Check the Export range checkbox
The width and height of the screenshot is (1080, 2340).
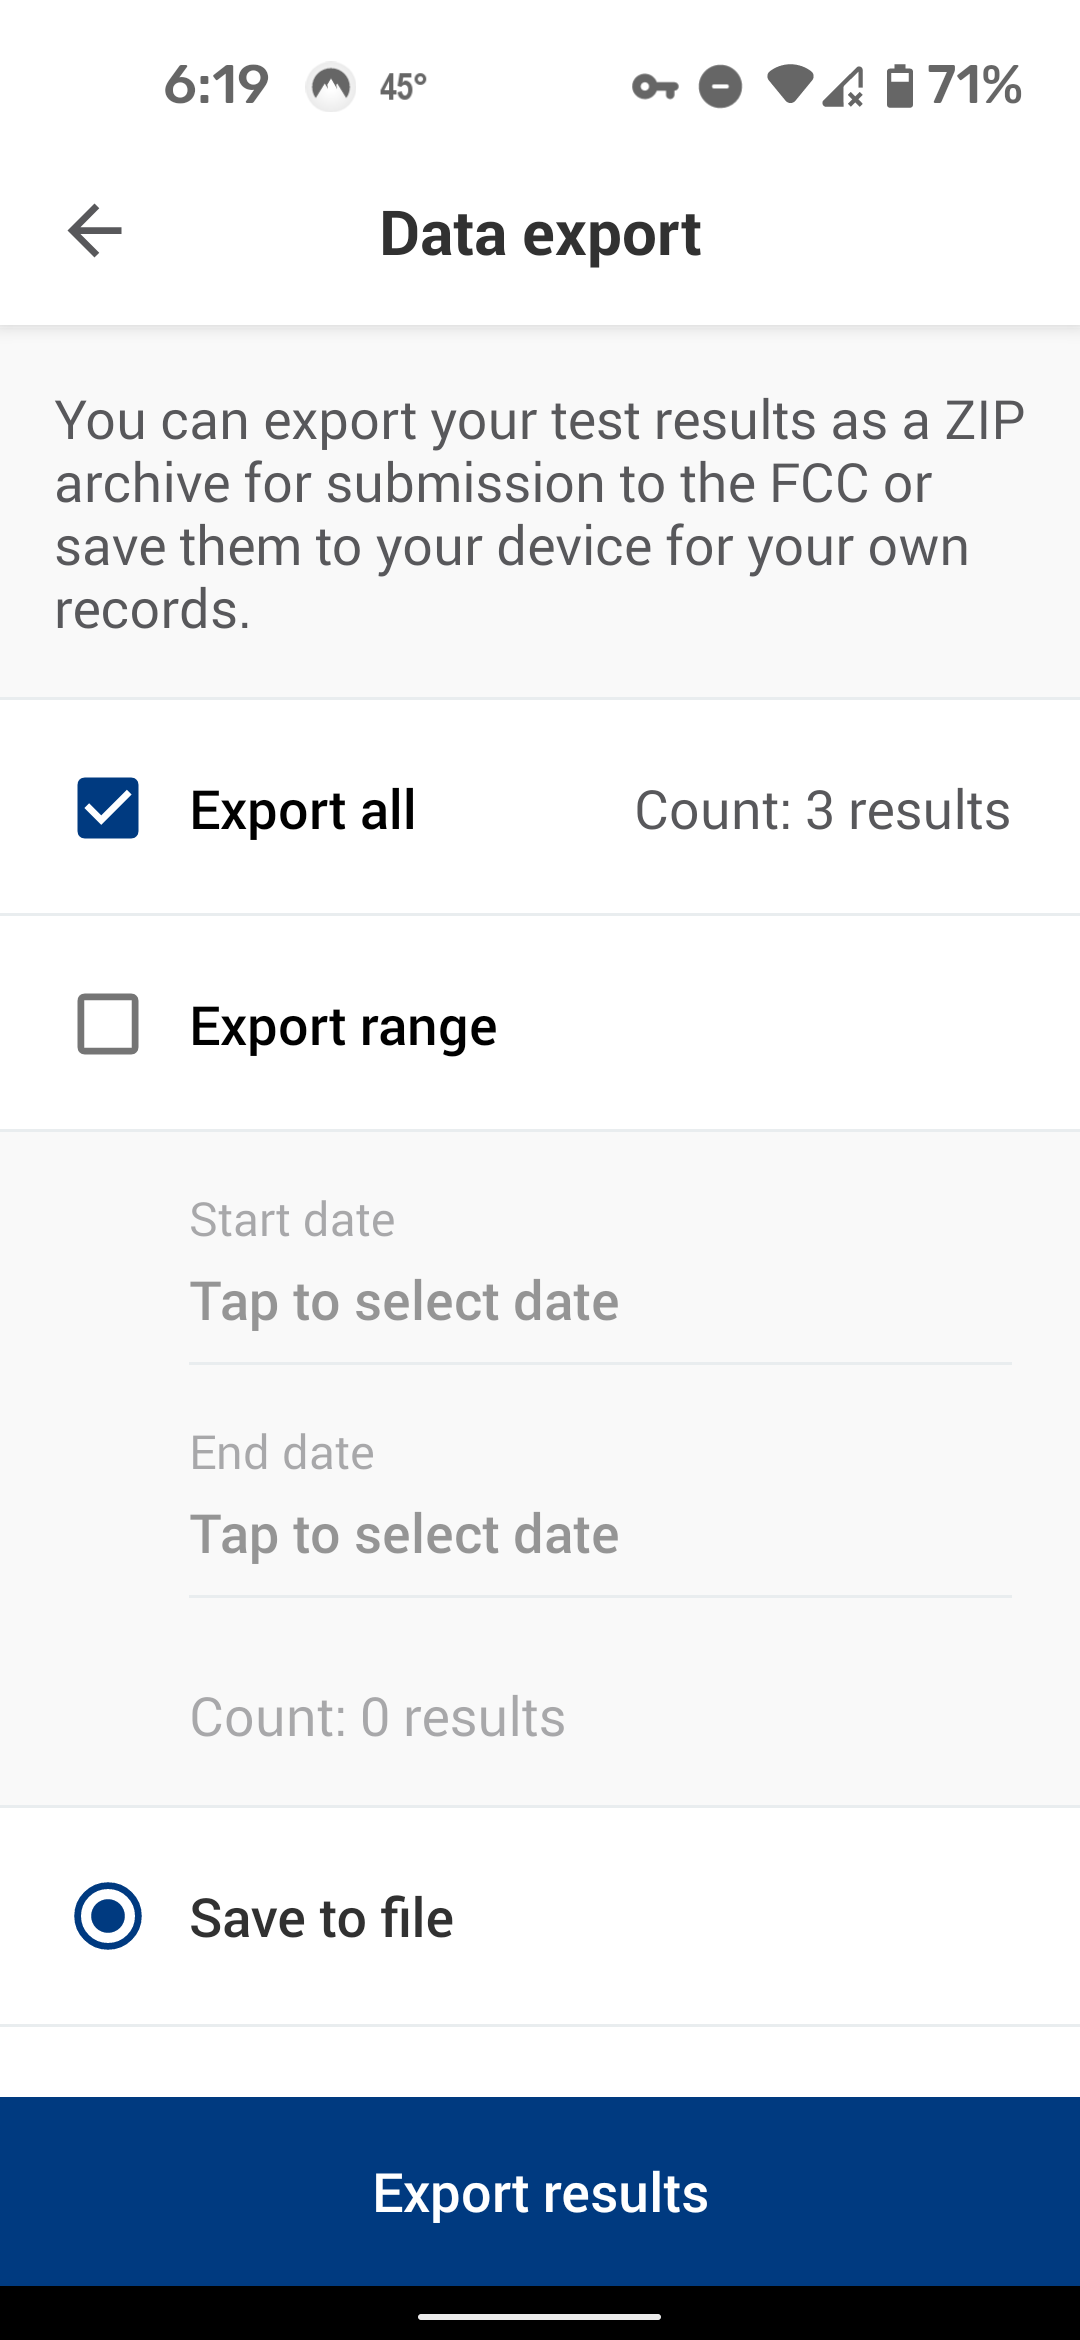tap(108, 1024)
